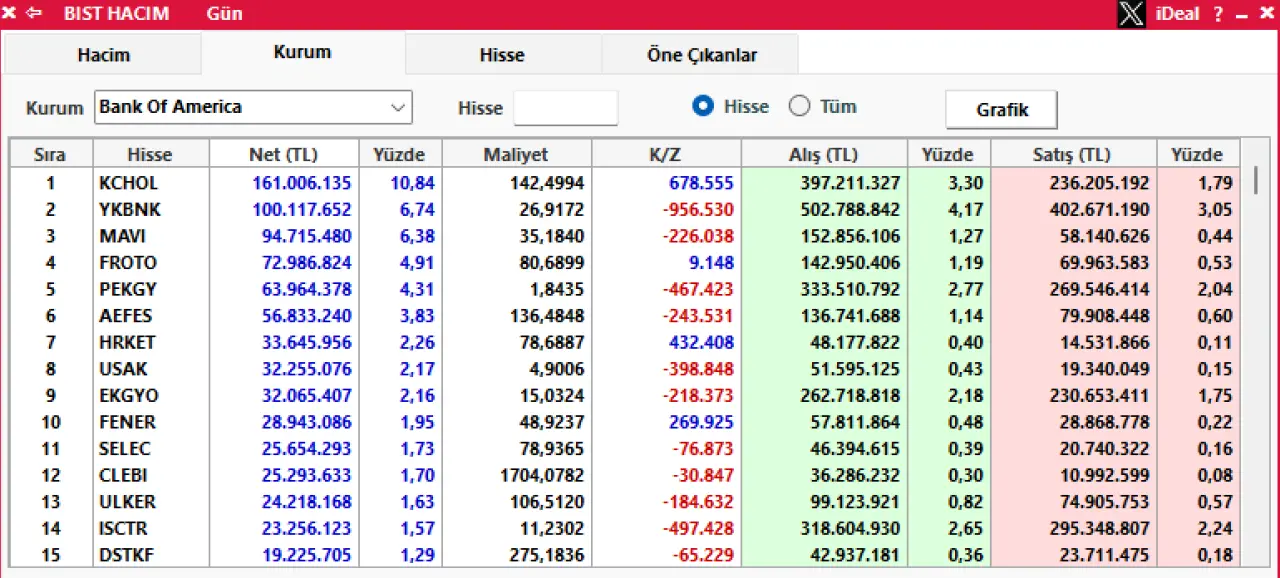Open the Hisse tab
This screenshot has height=578, width=1280.
(502, 55)
